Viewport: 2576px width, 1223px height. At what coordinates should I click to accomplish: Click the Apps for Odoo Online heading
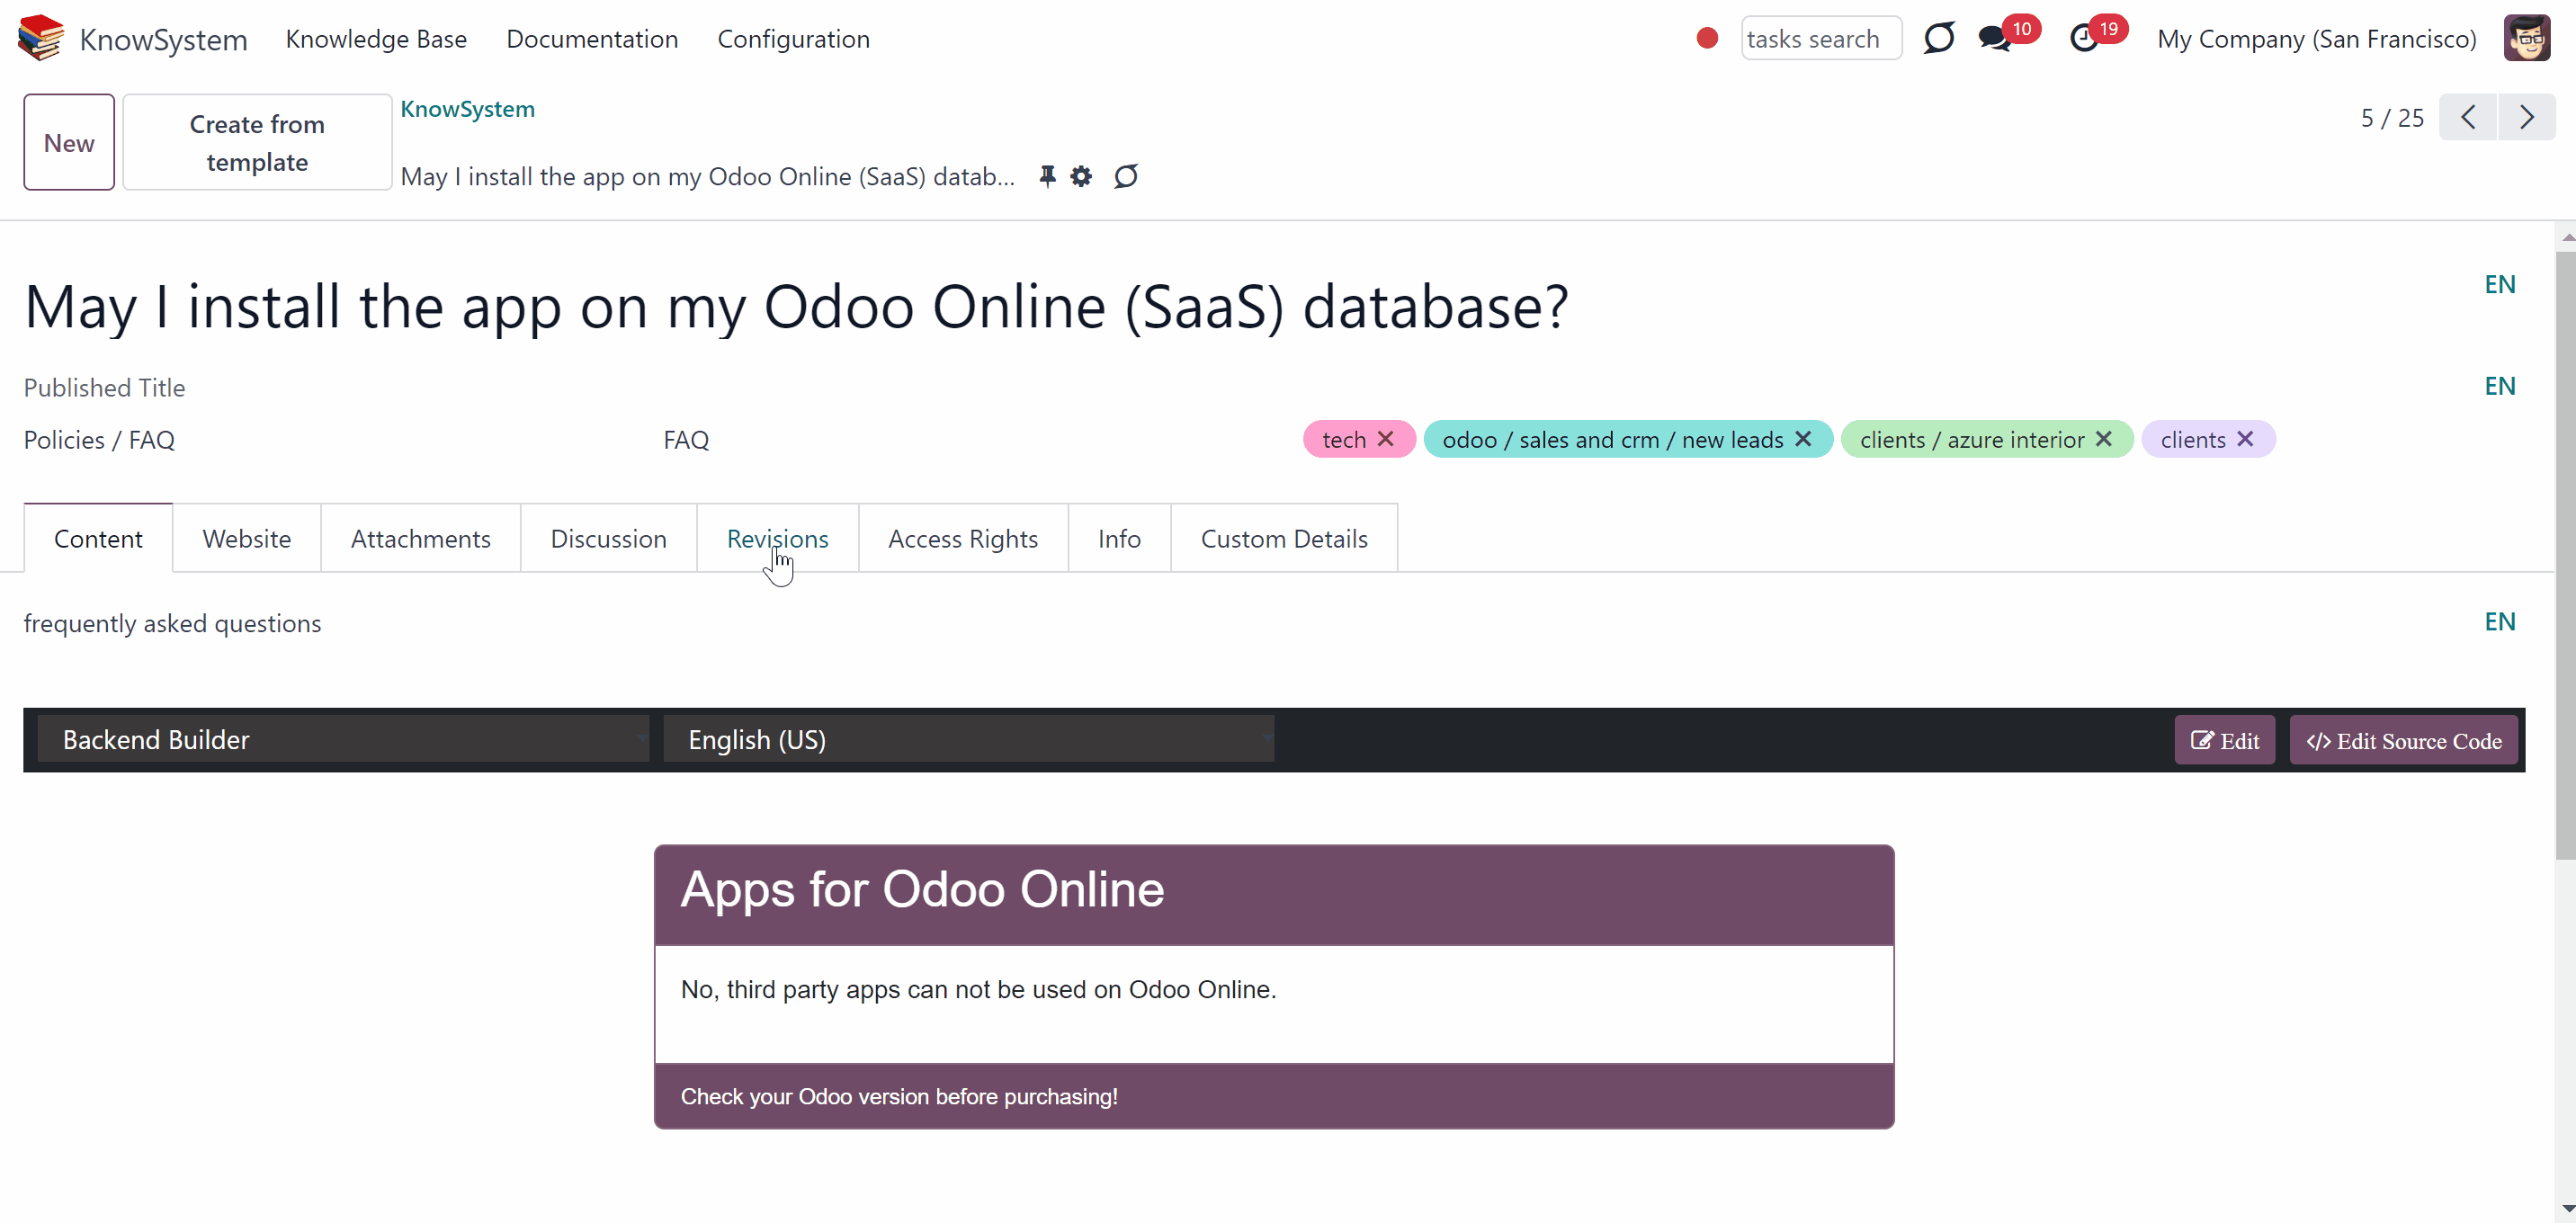(922, 889)
